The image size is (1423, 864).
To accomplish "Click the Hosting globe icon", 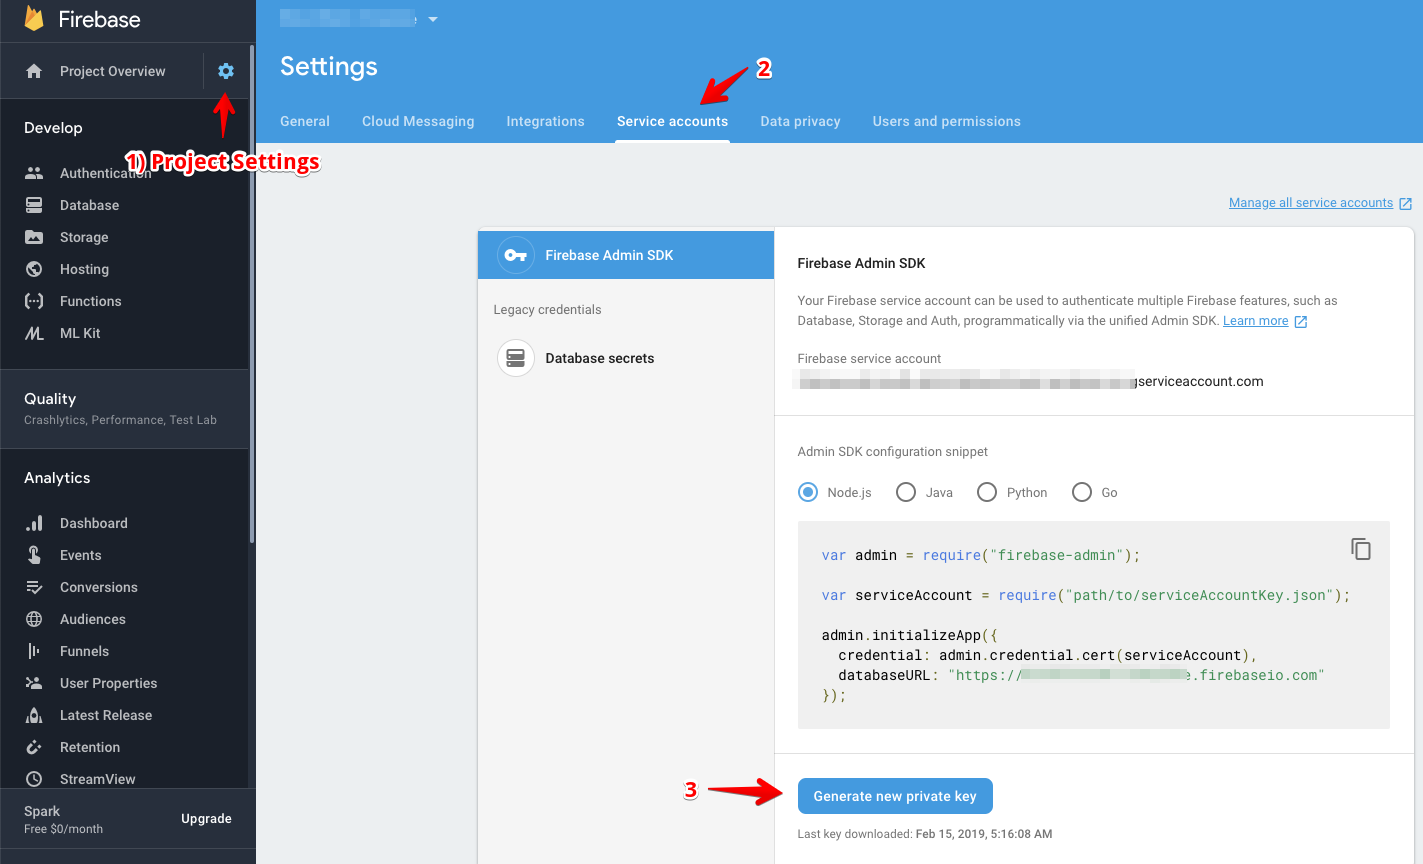I will (34, 269).
